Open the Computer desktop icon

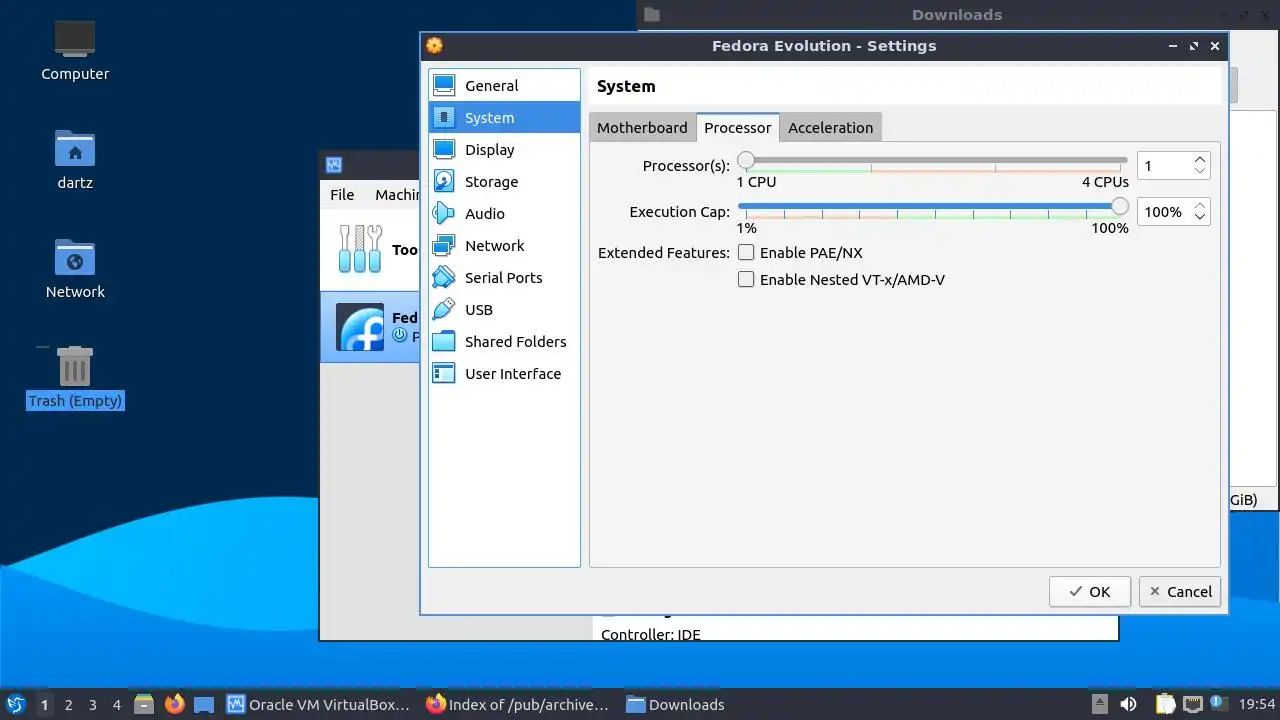(75, 39)
